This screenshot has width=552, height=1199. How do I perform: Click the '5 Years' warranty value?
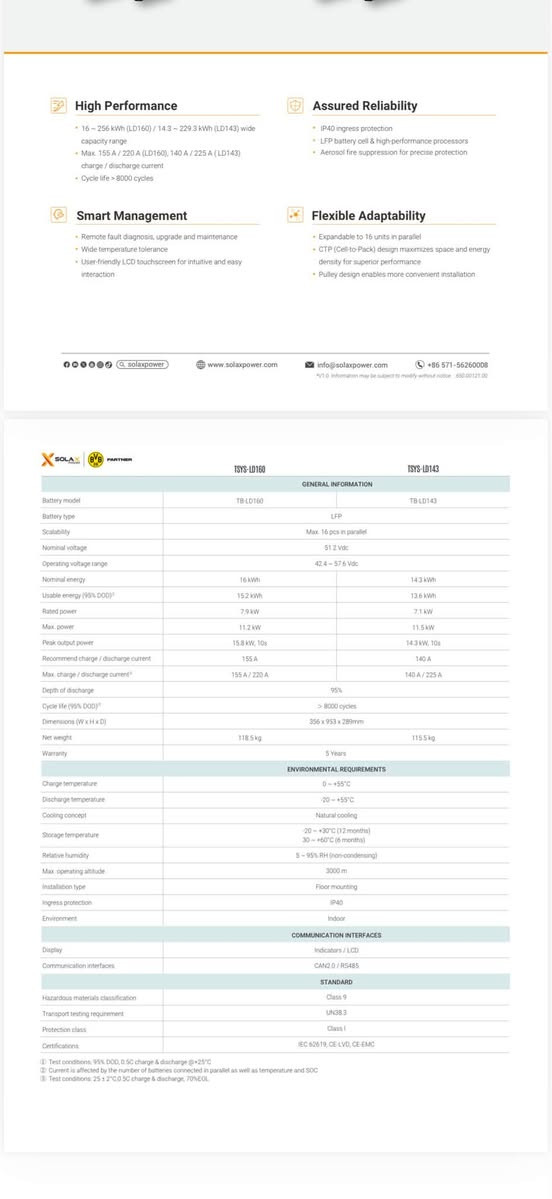pyautogui.click(x=336, y=753)
